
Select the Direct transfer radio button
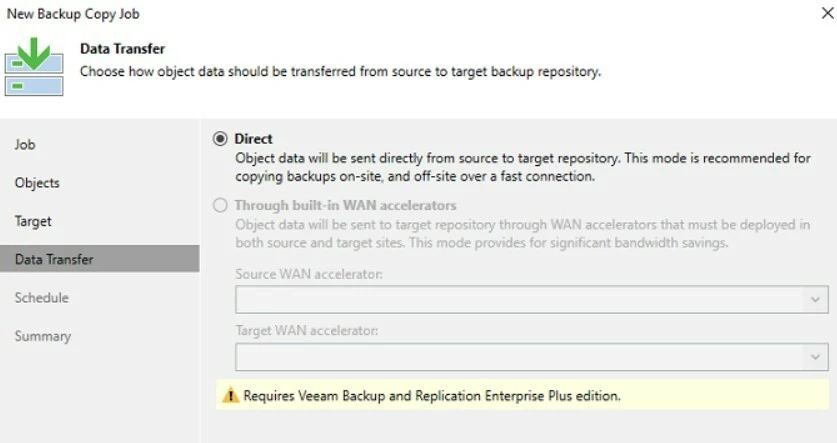pos(220,139)
